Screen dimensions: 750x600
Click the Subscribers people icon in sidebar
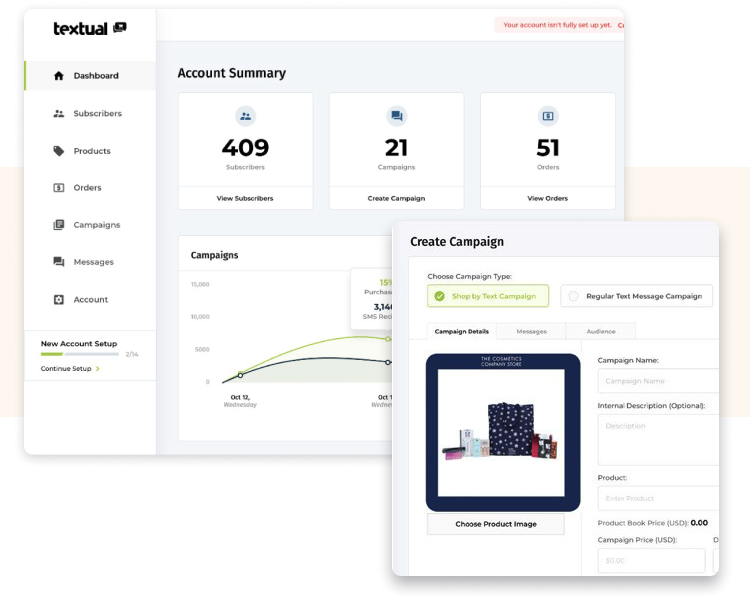59,114
